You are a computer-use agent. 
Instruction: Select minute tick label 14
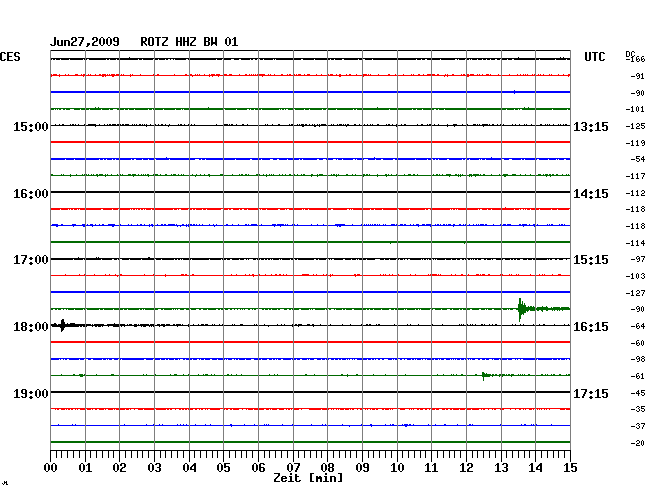(535, 467)
